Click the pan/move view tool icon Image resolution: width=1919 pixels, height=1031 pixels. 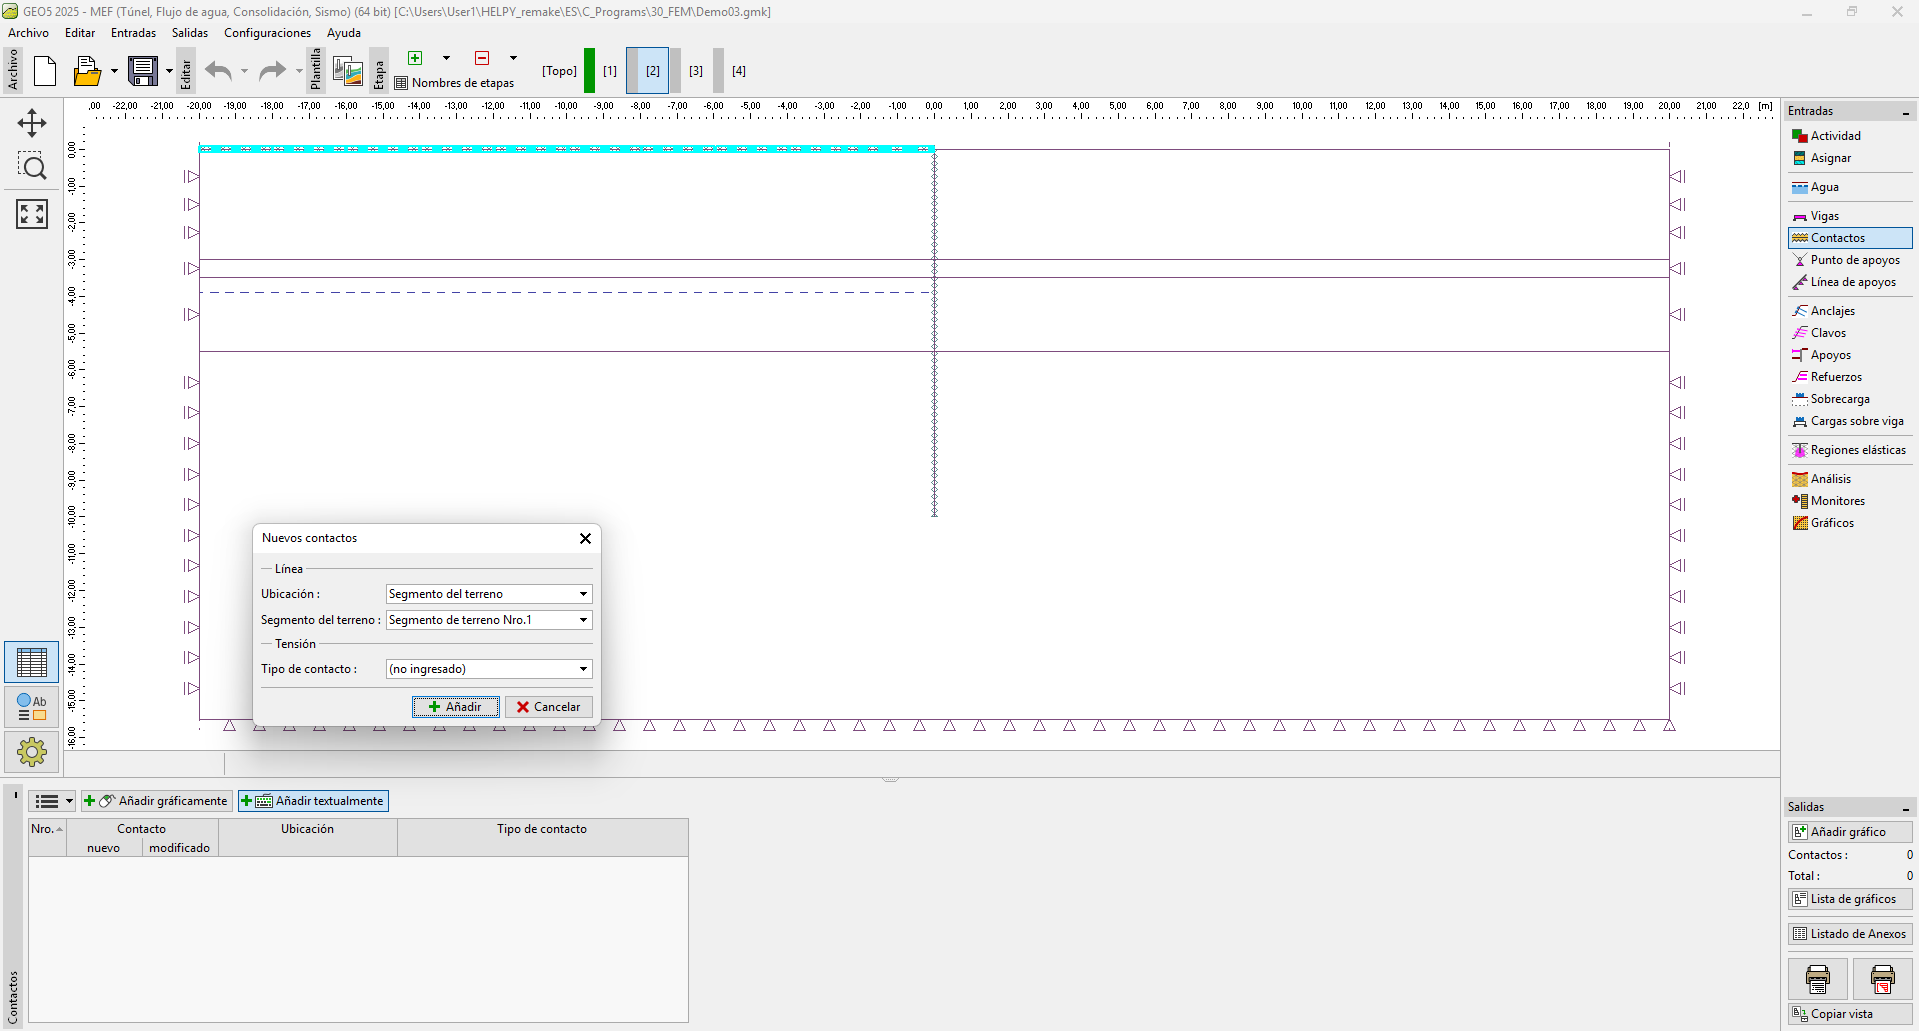point(32,123)
